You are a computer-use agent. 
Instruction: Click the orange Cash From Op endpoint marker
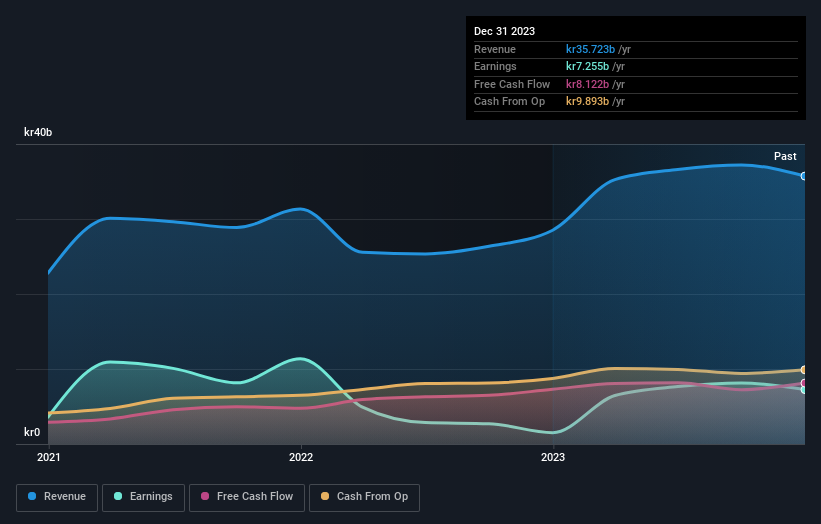click(804, 370)
